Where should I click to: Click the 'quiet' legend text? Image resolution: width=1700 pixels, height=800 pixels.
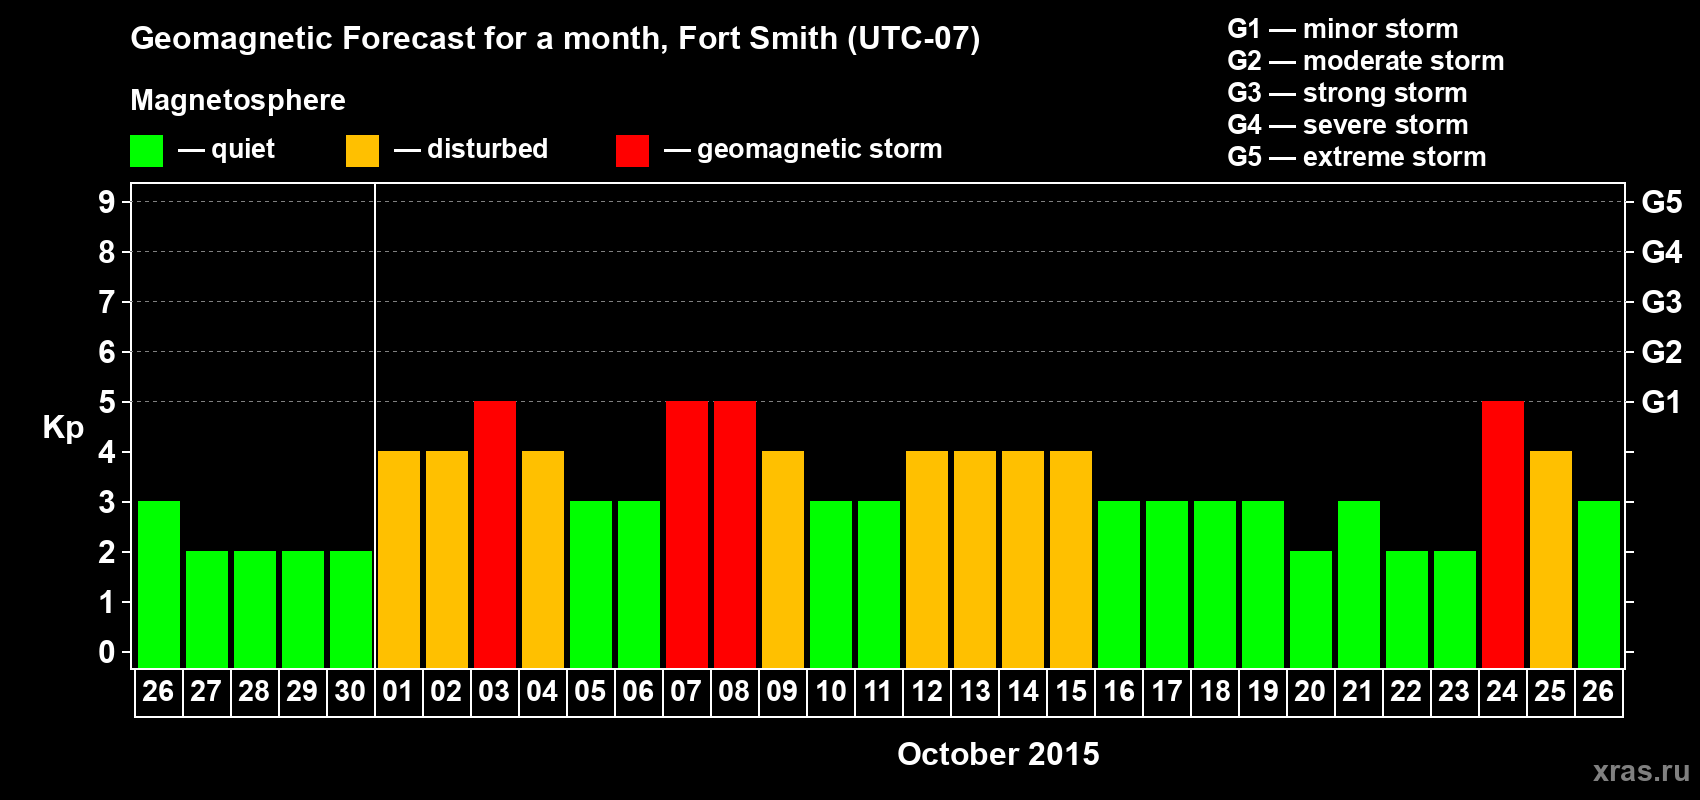[243, 150]
